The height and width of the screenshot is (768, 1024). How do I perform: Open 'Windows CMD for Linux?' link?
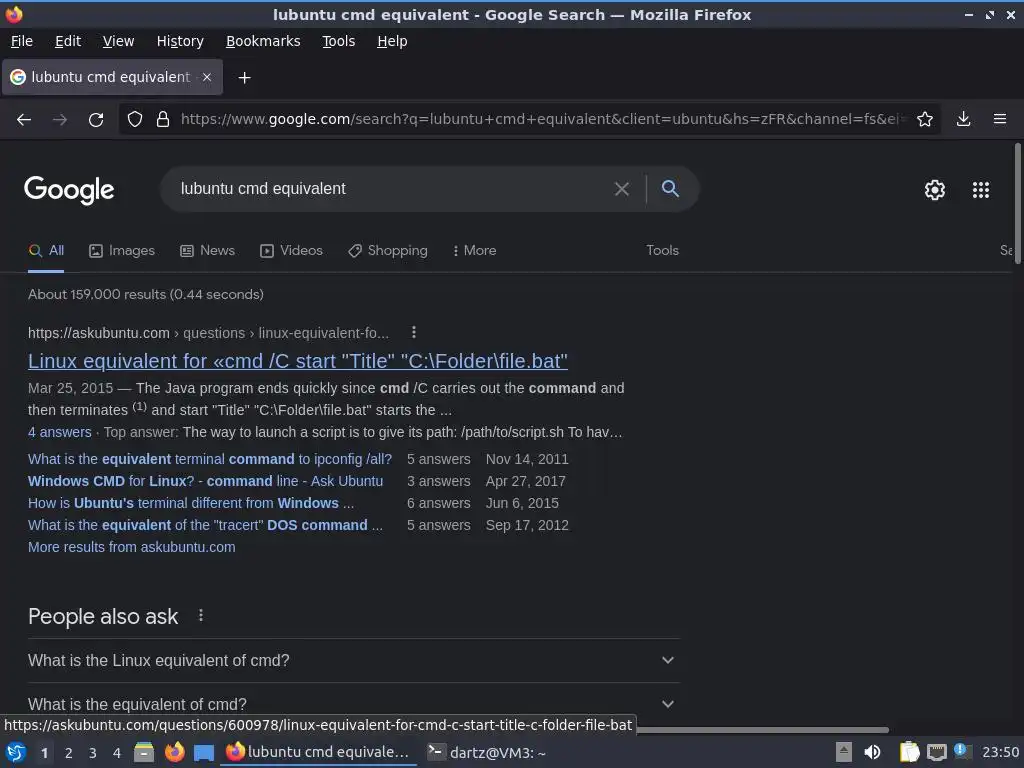205,481
